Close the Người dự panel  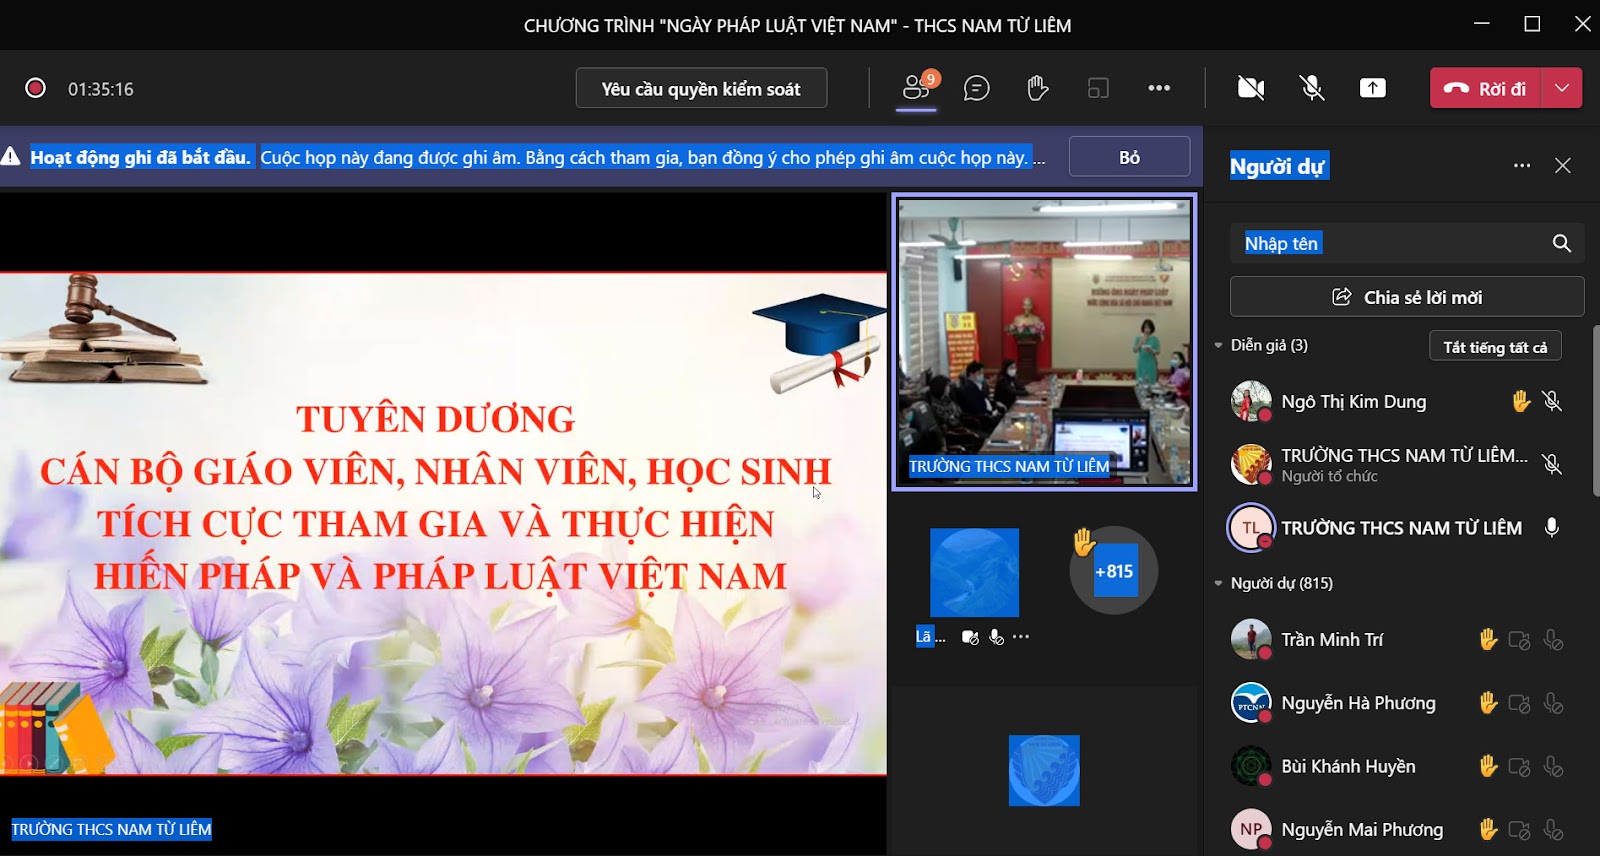[1563, 166]
